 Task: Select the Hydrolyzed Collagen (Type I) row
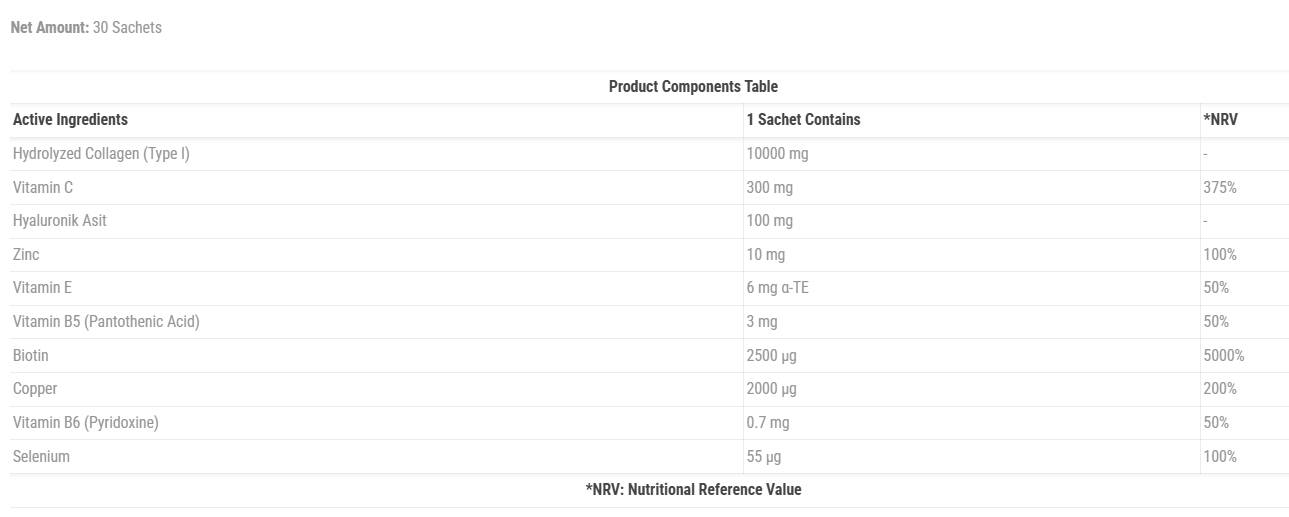point(101,154)
